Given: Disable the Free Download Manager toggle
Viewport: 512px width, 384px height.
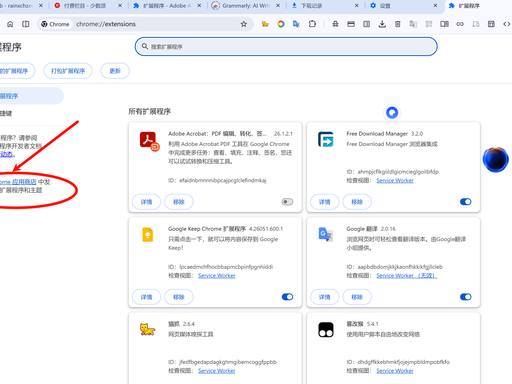Looking at the screenshot, I should pyautogui.click(x=466, y=202).
